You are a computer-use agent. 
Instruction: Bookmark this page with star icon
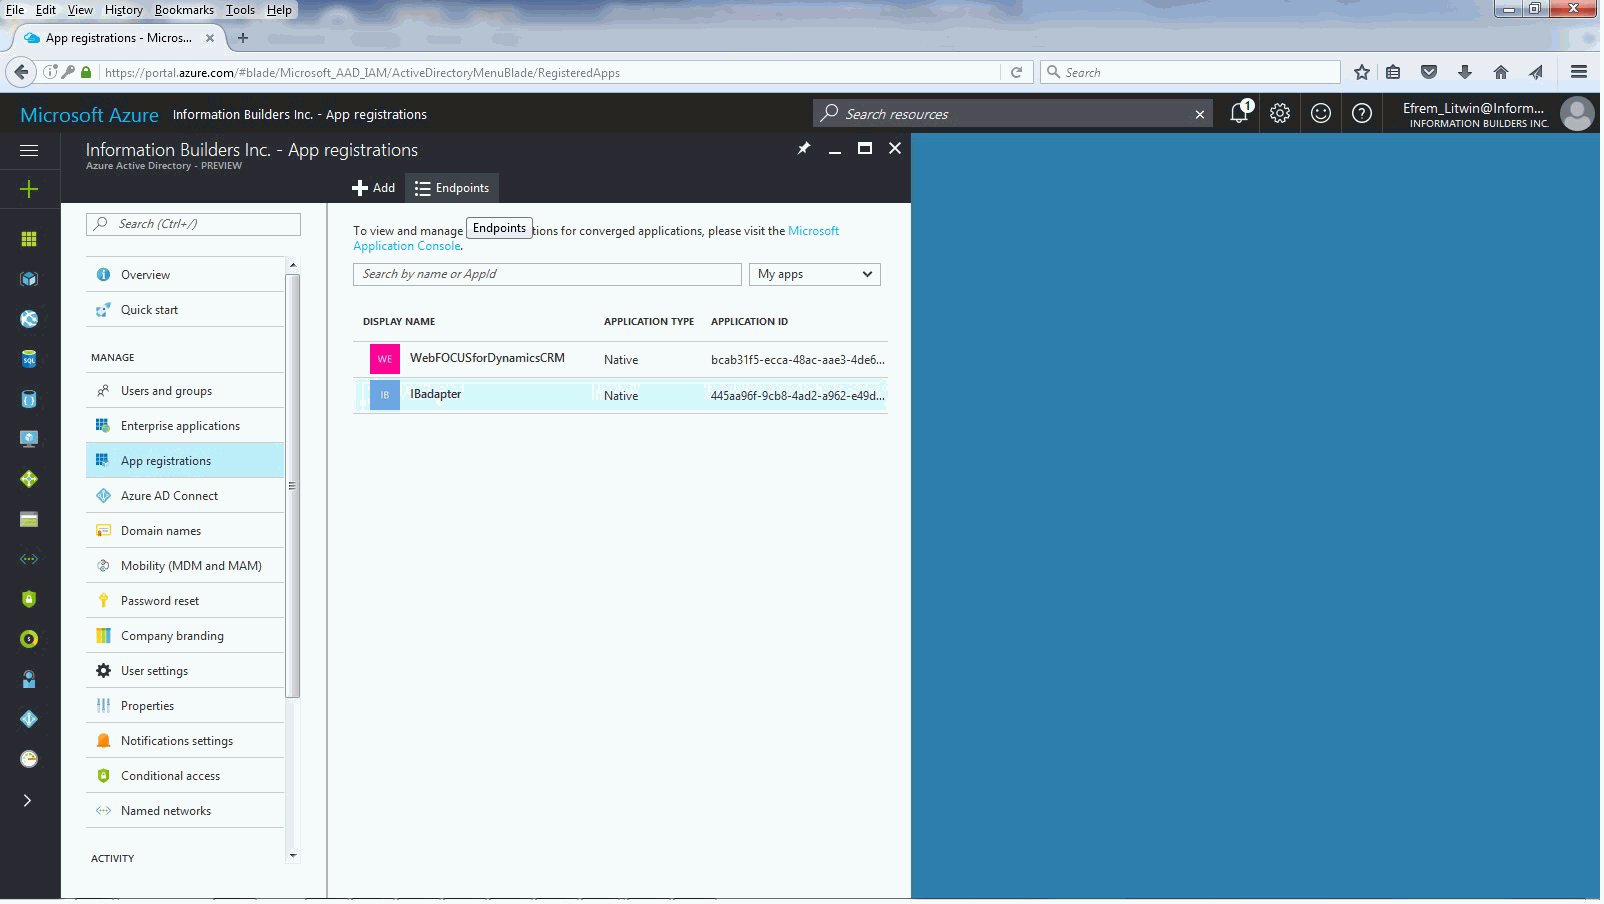pyautogui.click(x=1362, y=72)
